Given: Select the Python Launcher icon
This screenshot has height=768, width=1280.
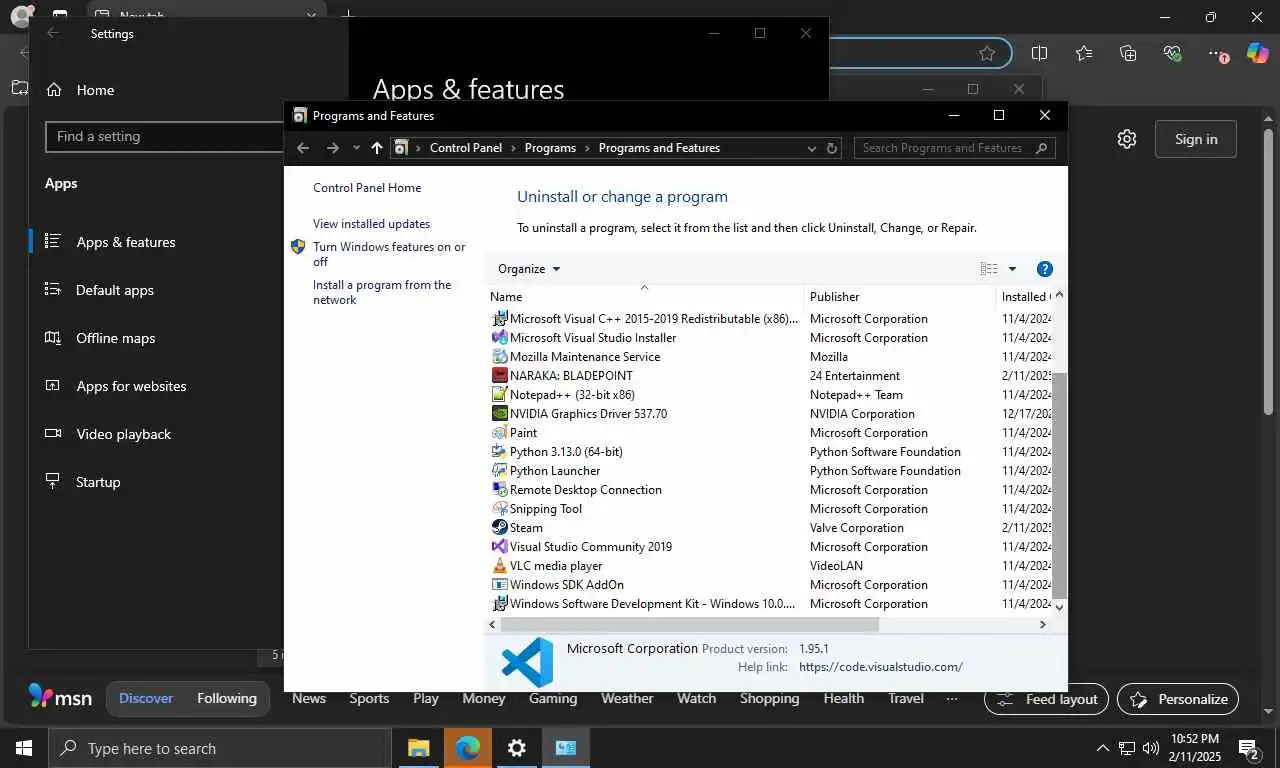Looking at the screenshot, I should [x=500, y=471].
